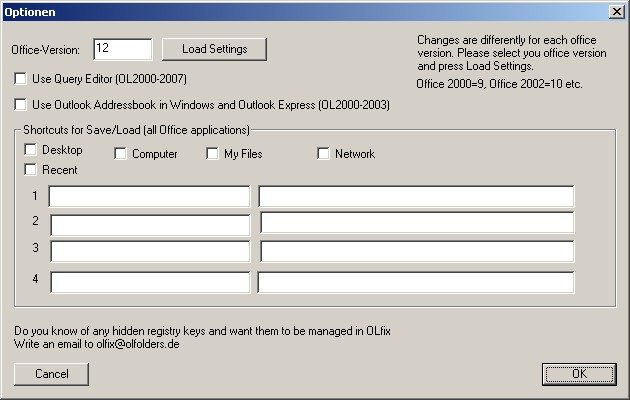Click row 4 left text field
The image size is (630, 400).
(x=150, y=282)
